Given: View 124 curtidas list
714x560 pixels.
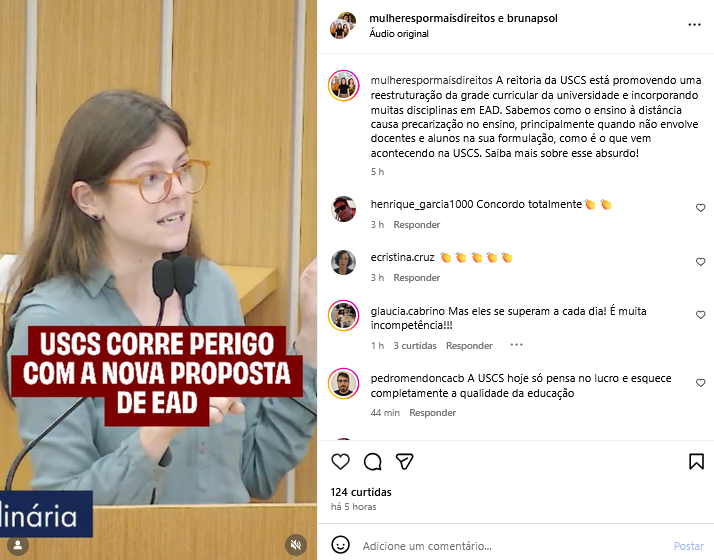Looking at the screenshot, I should [361, 492].
